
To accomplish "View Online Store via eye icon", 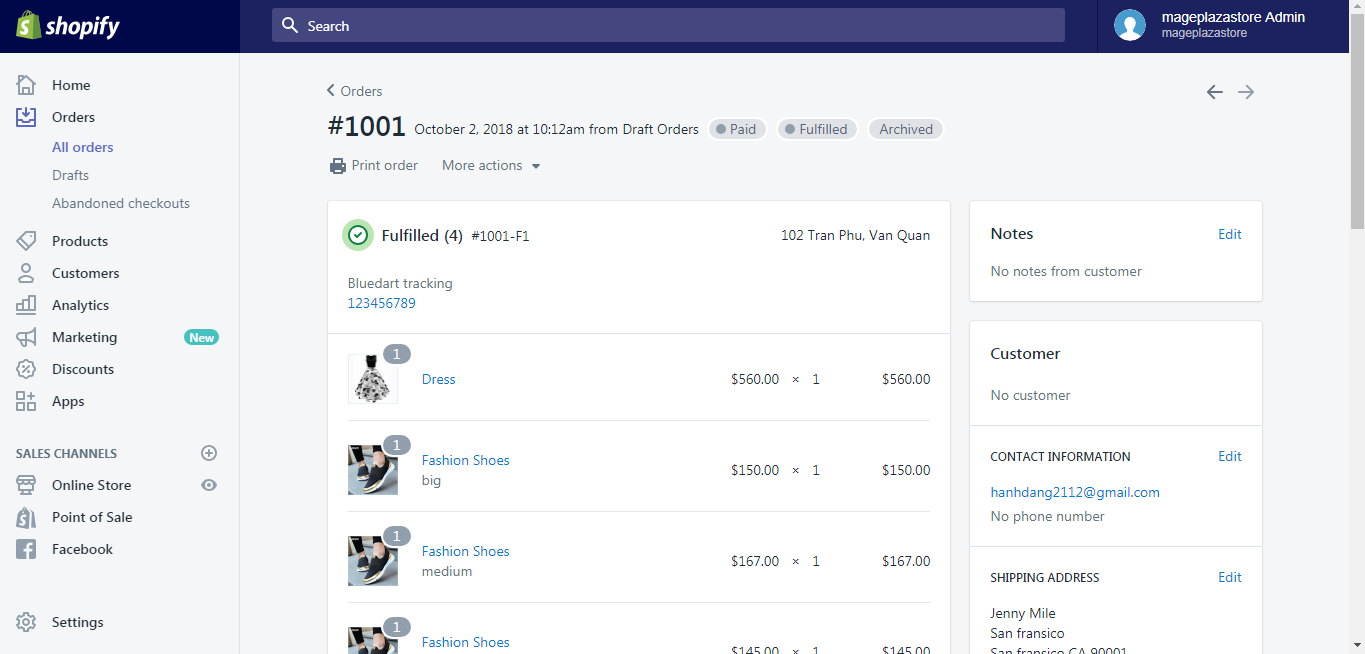I will coord(209,485).
